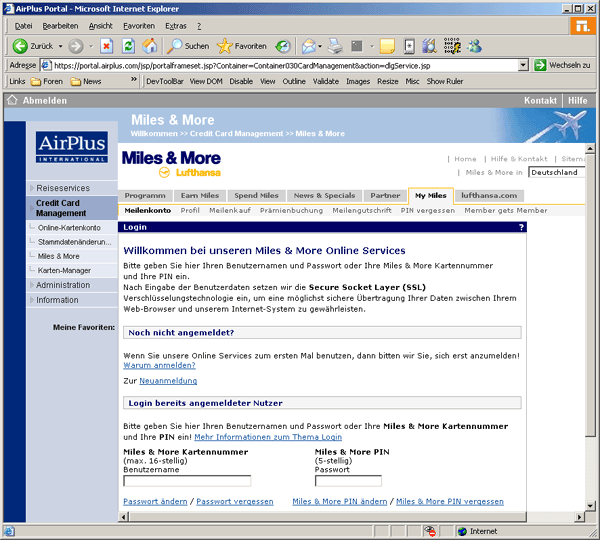The width and height of the screenshot is (600, 540).
Task: Open the Programm tab
Action: click(145, 196)
